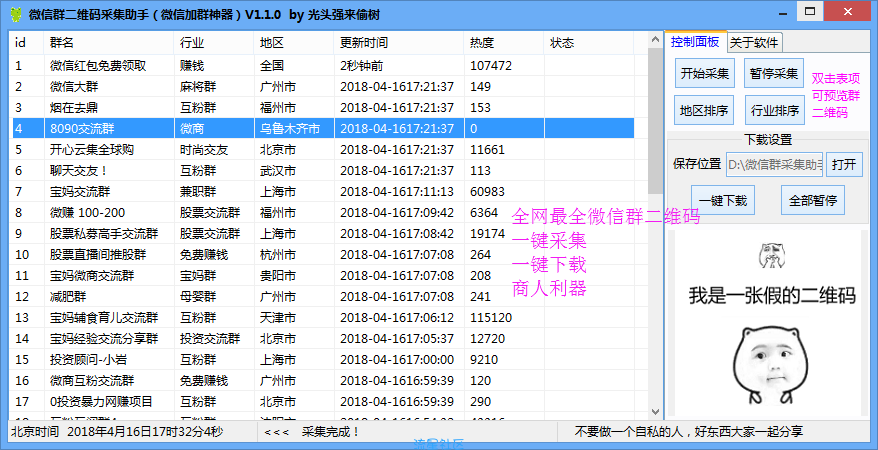This screenshot has height=450, width=878.
Task: Open the save folder with 打开
Action: point(844,164)
